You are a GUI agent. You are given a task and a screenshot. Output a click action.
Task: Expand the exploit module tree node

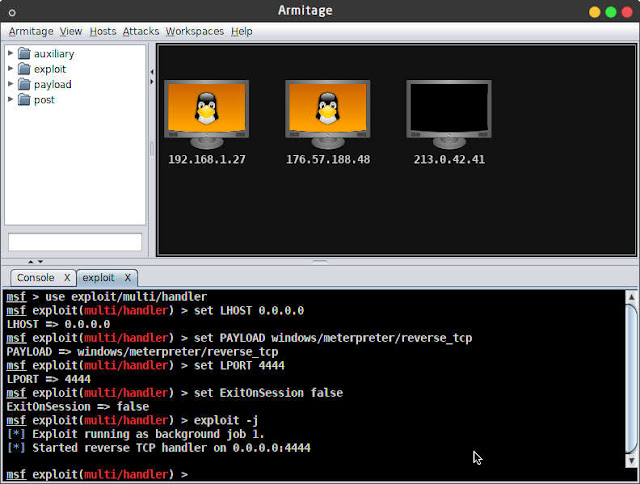coord(11,69)
